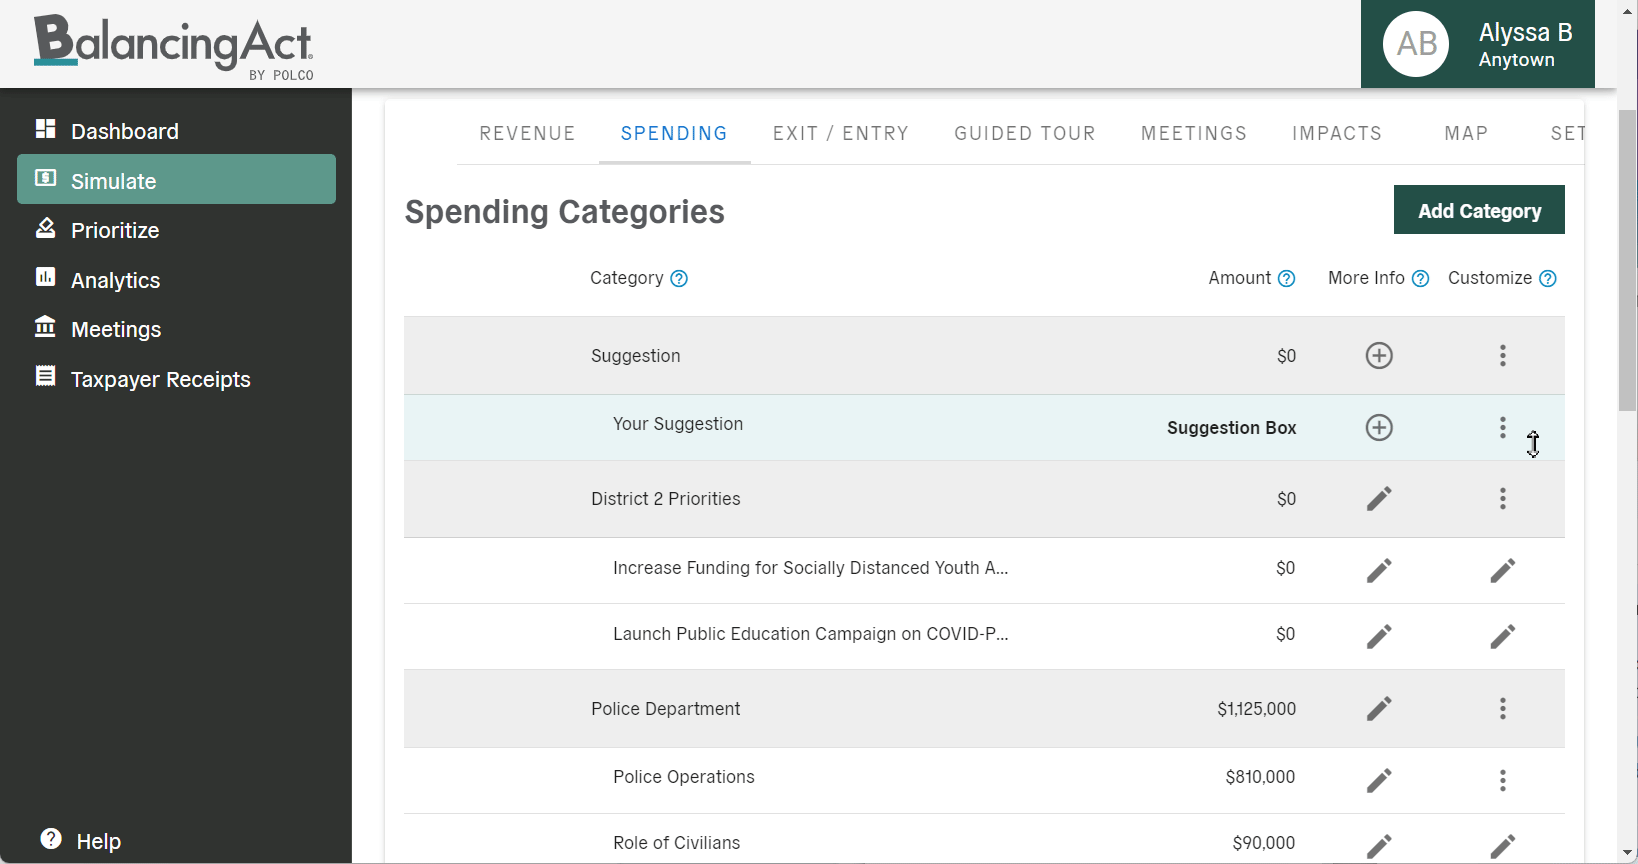
Task: Open the Map tab
Action: click(1466, 133)
